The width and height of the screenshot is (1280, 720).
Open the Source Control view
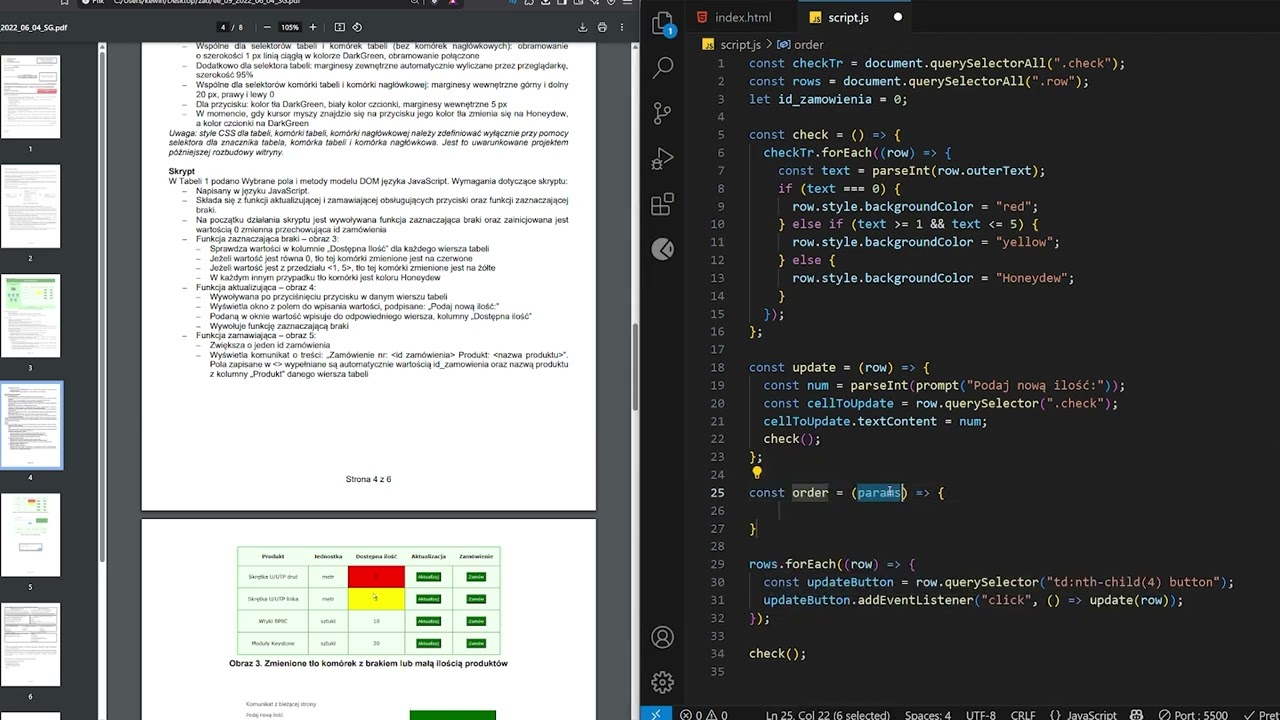(x=662, y=113)
